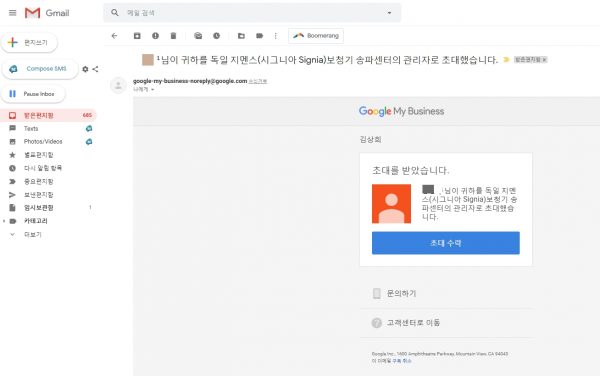
Task: Expand the categories arrow in sidebar
Action: [x=4, y=221]
